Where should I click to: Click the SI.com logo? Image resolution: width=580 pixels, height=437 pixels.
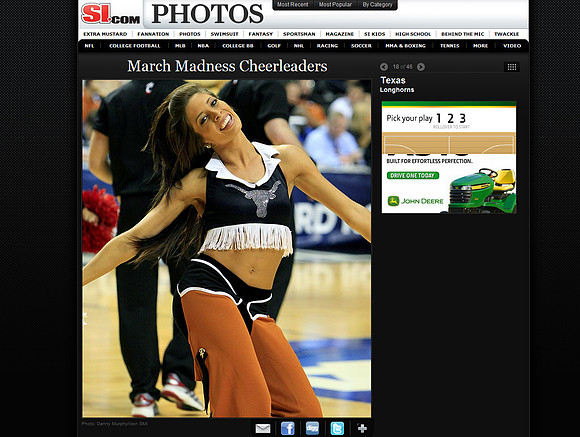pyautogui.click(x=111, y=14)
